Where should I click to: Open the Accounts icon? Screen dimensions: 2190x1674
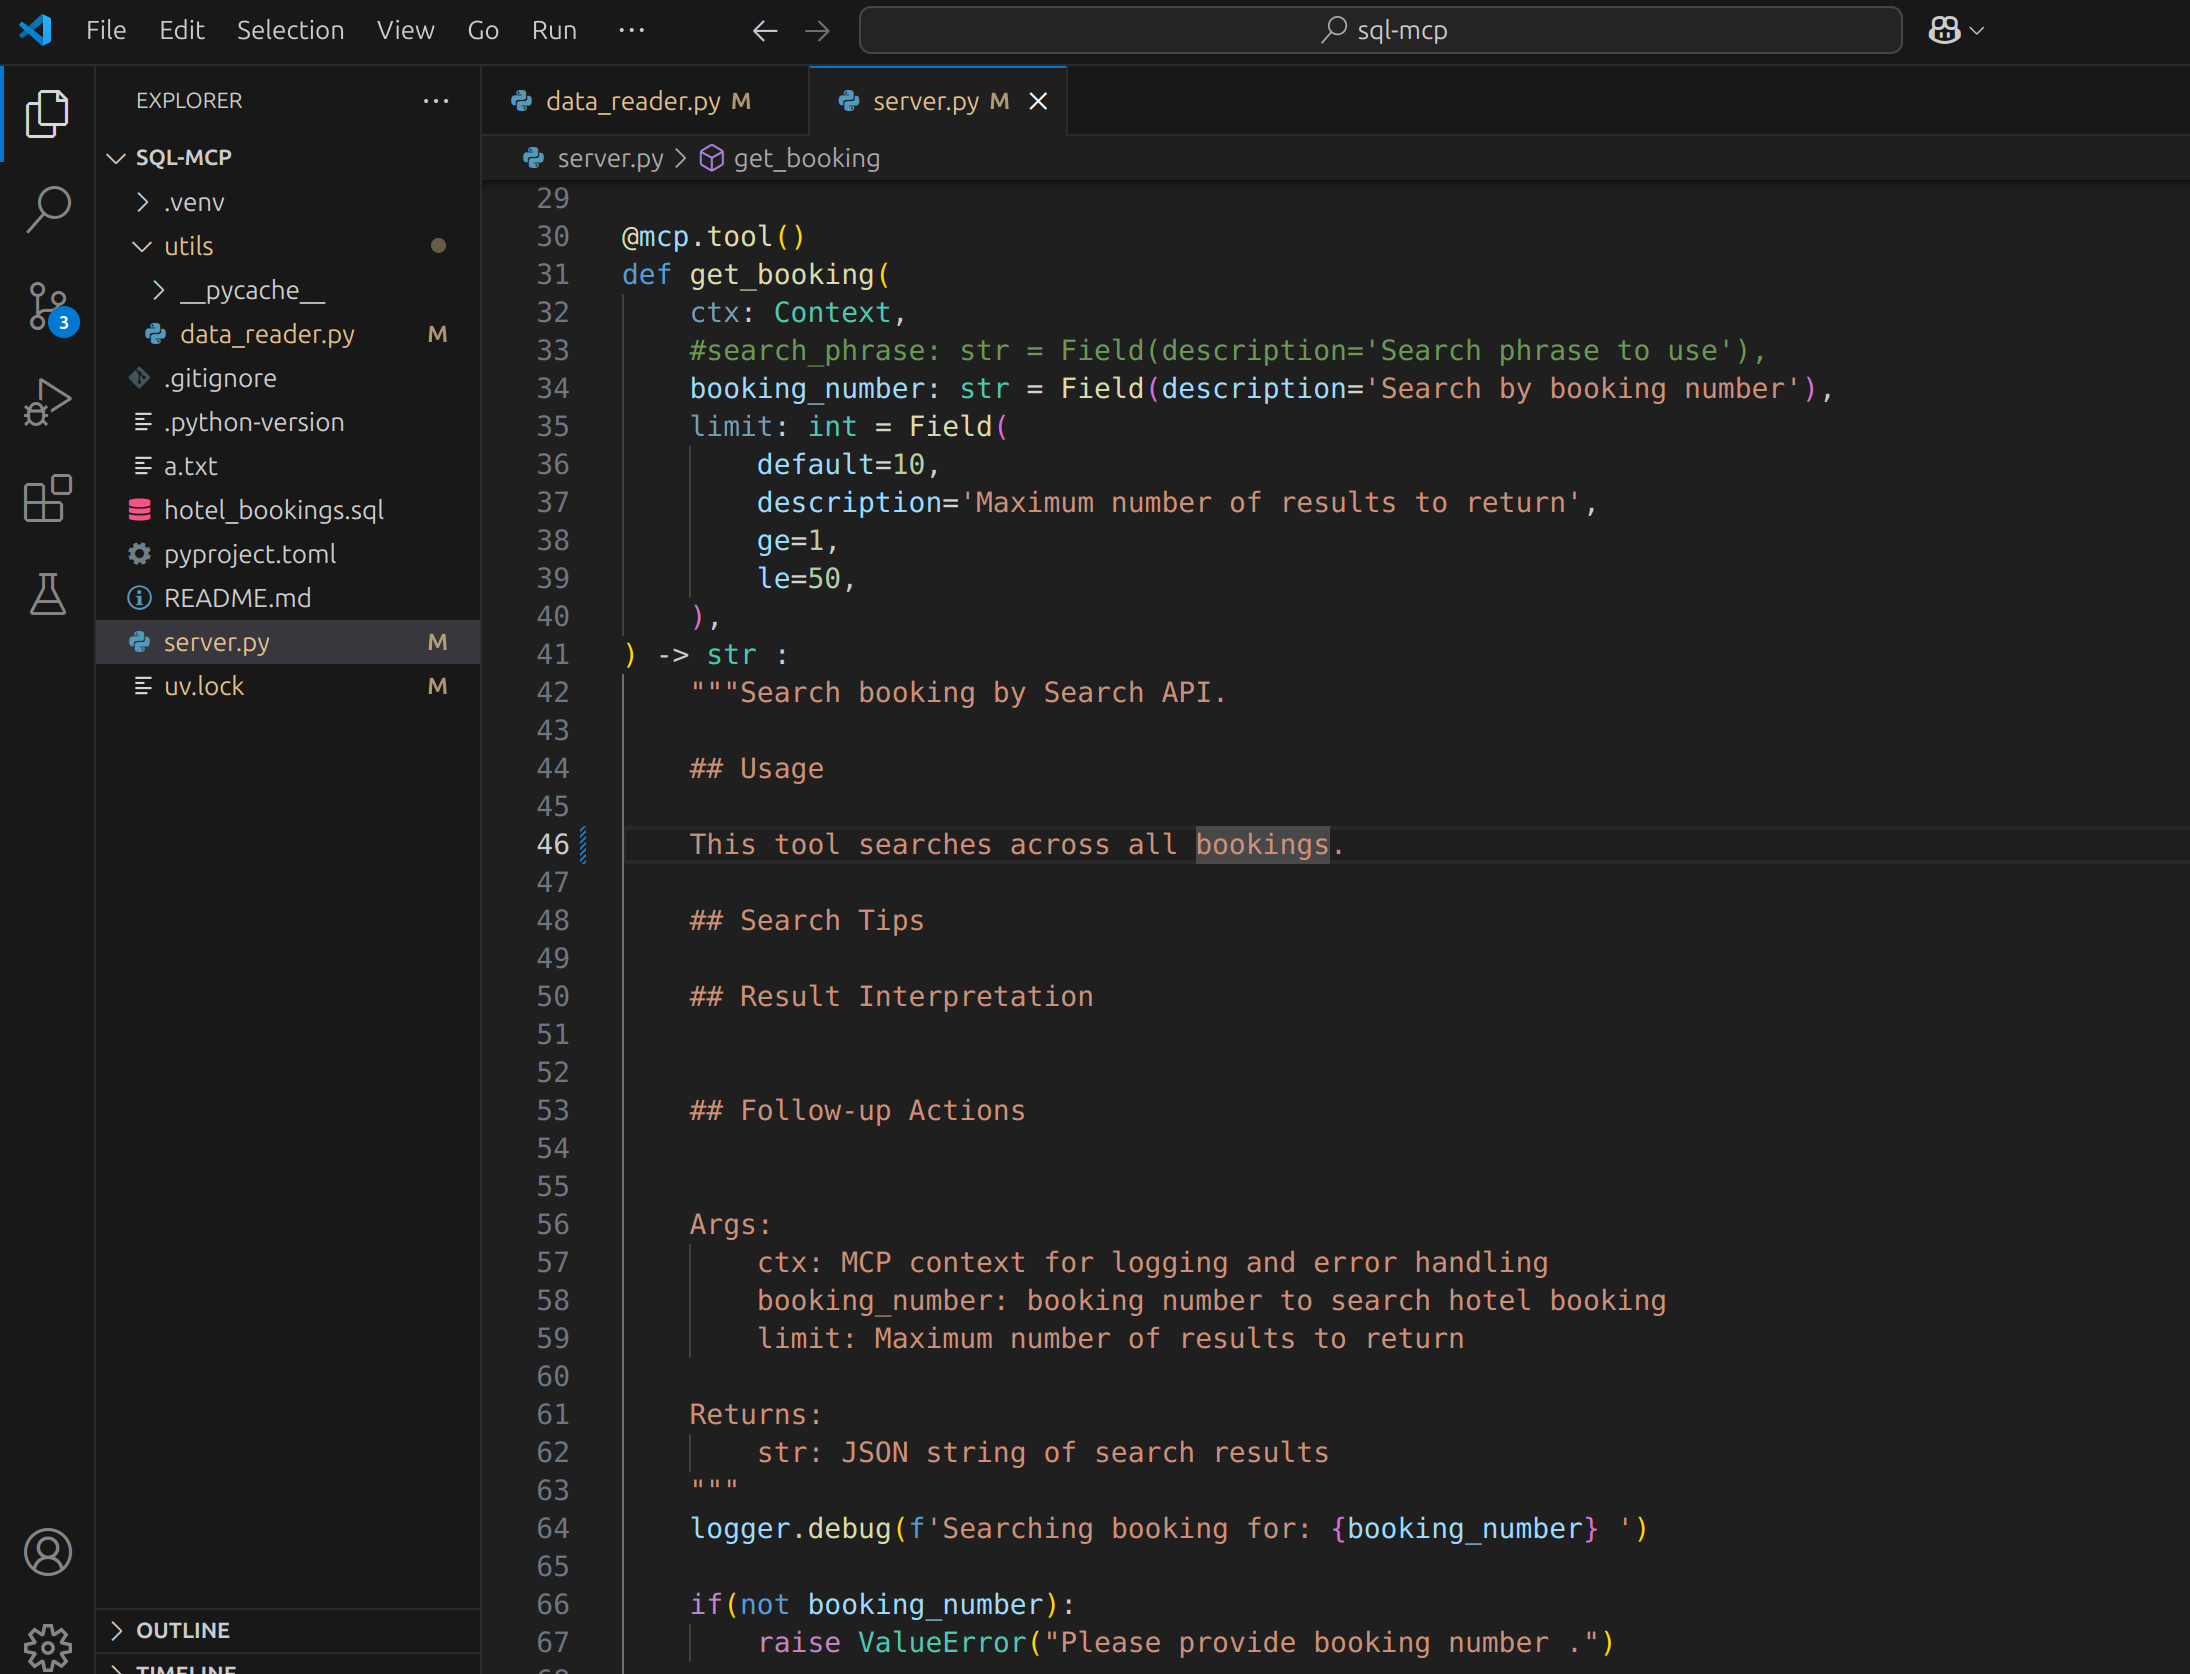(x=47, y=1552)
